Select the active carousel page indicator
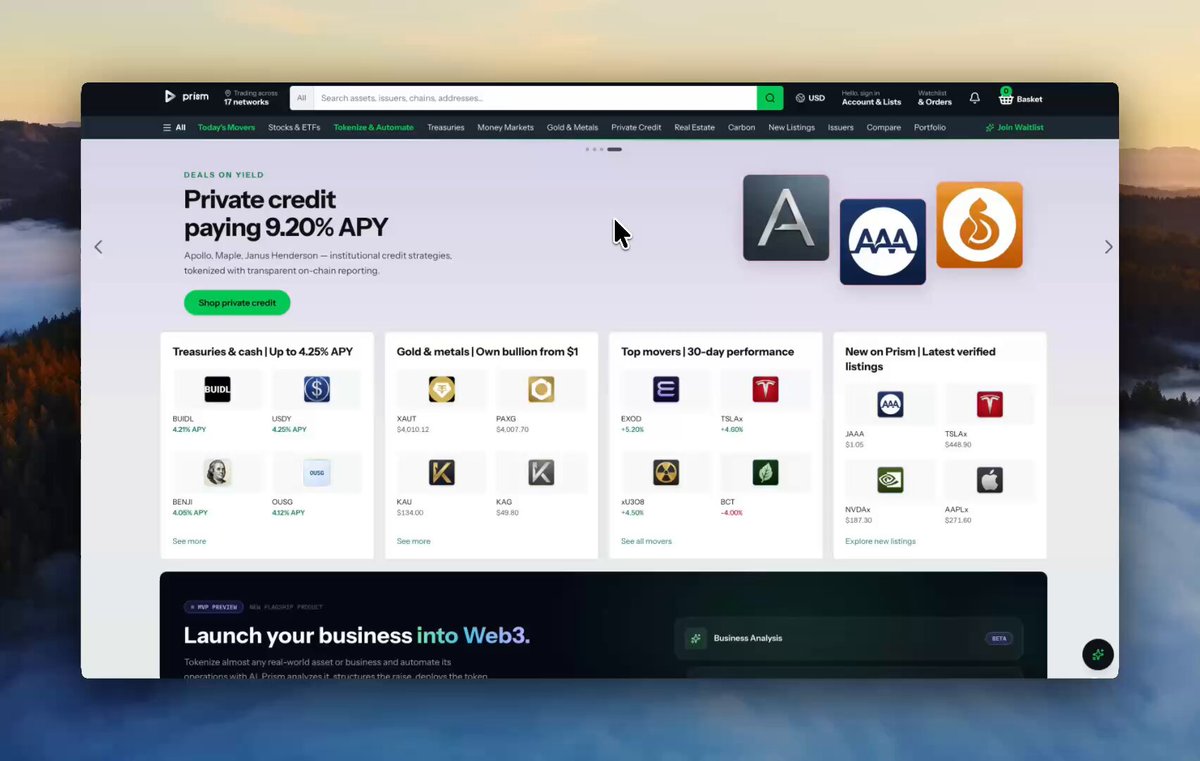Image resolution: width=1200 pixels, height=761 pixels. (x=614, y=149)
